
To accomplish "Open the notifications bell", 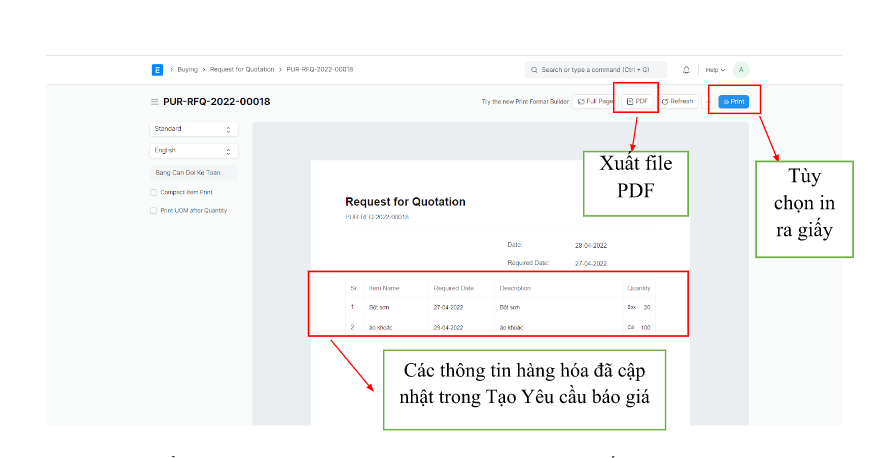I will [x=686, y=70].
